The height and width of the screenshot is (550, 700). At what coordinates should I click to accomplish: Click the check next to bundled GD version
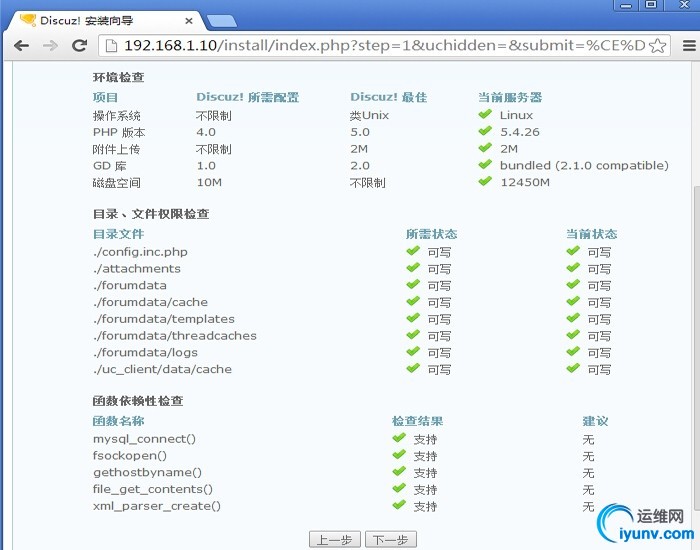485,165
